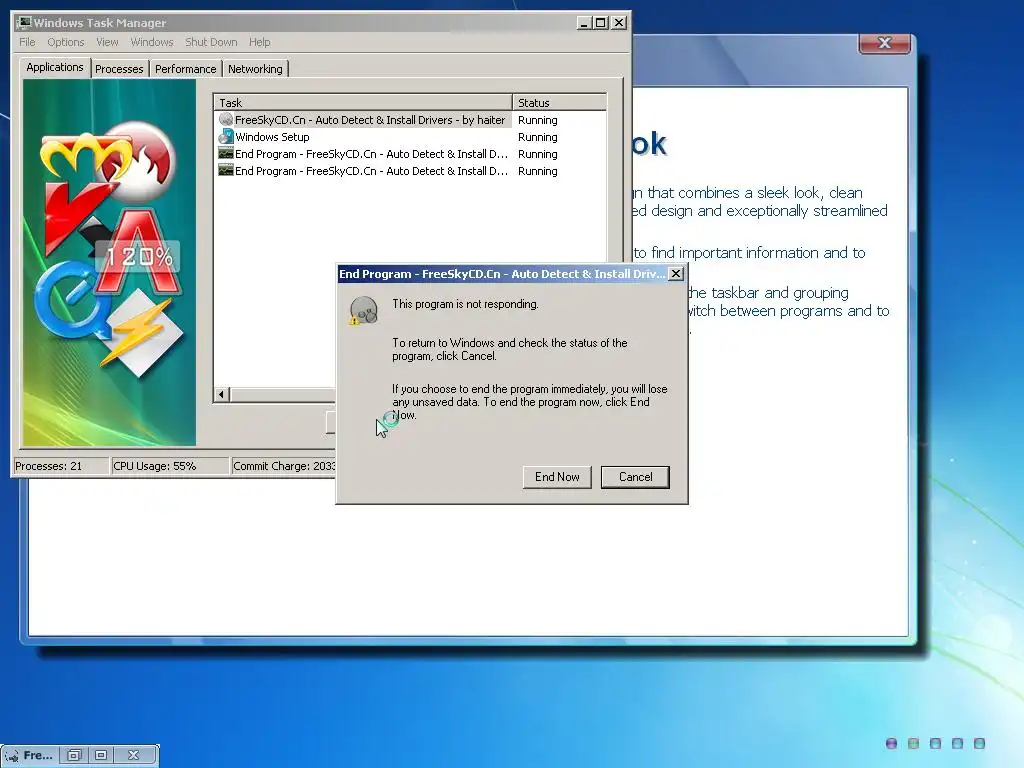Open the View menu
Viewport: 1024px width, 768px height.
(107, 42)
